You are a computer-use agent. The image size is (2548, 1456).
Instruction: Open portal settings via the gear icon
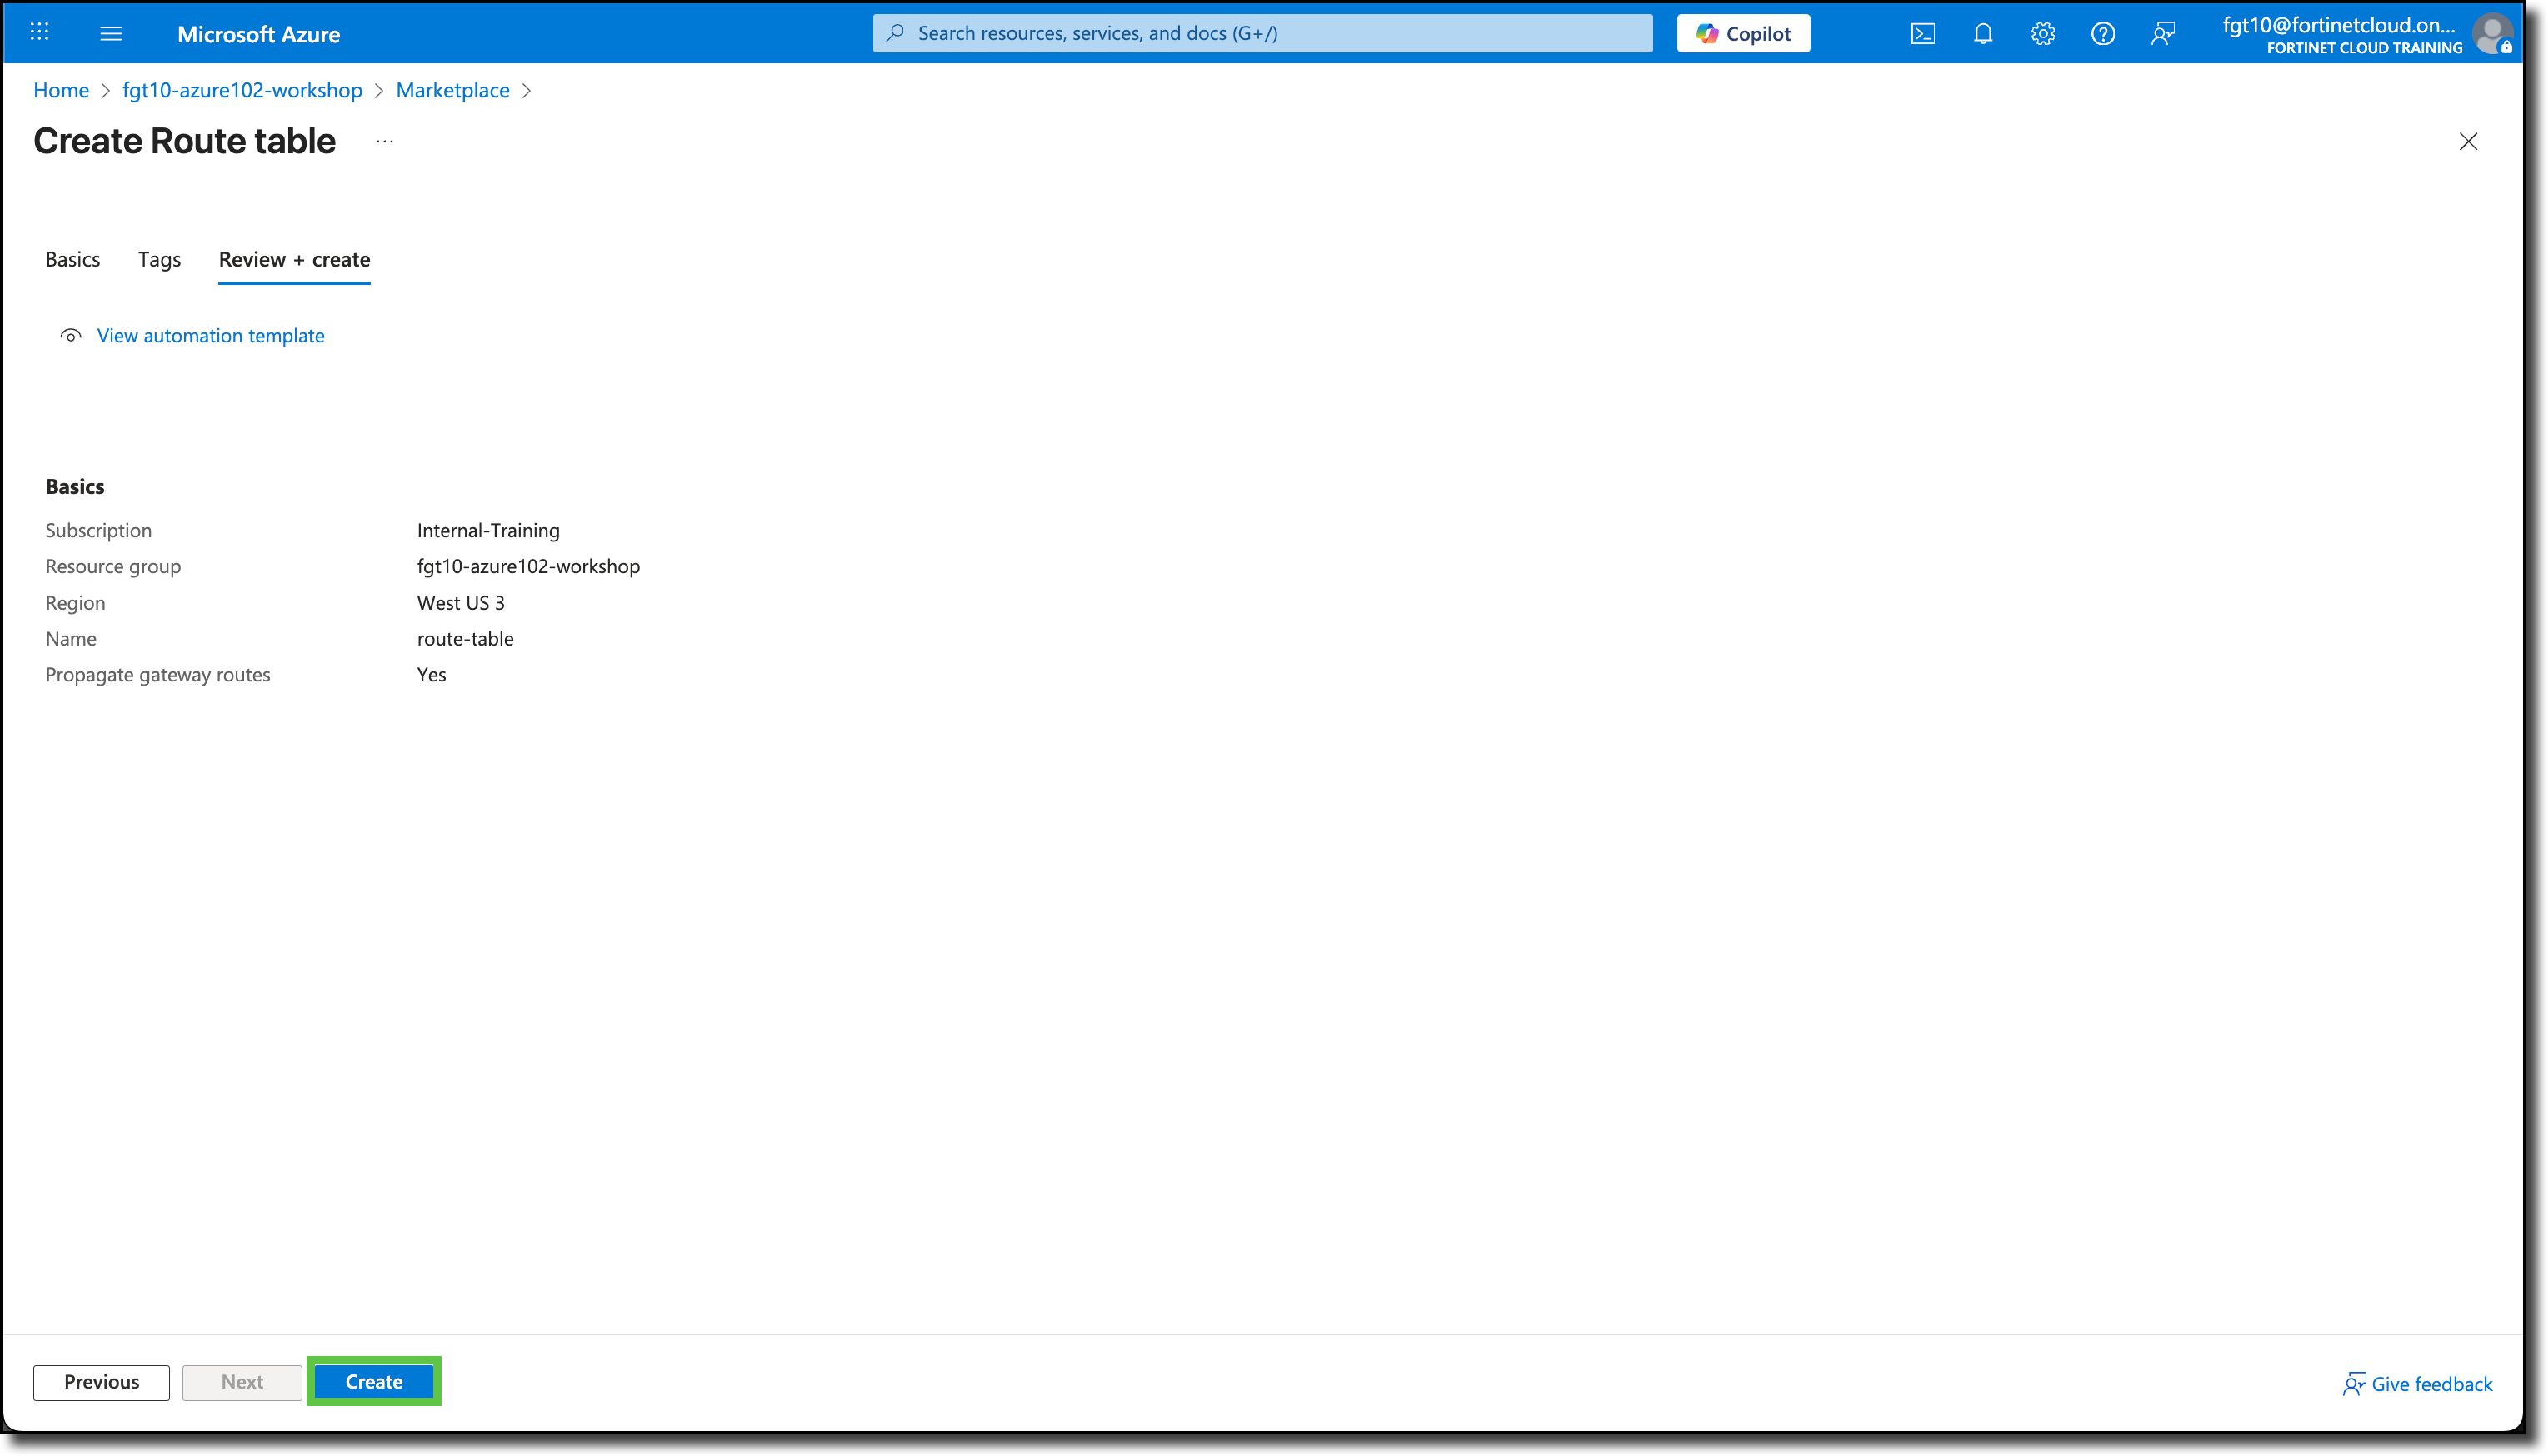pos(2042,33)
